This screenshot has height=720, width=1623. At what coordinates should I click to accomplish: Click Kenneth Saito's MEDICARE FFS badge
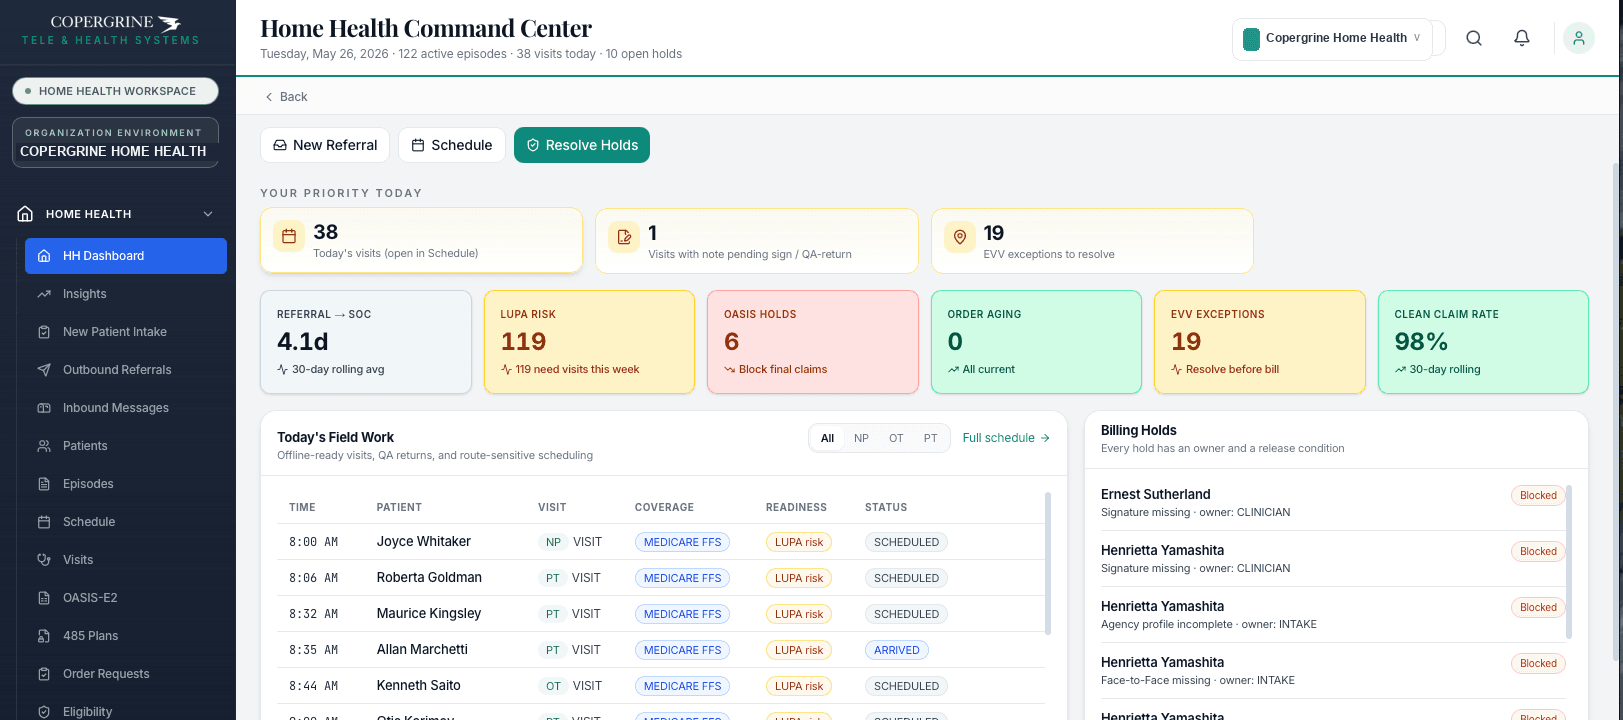click(x=682, y=686)
